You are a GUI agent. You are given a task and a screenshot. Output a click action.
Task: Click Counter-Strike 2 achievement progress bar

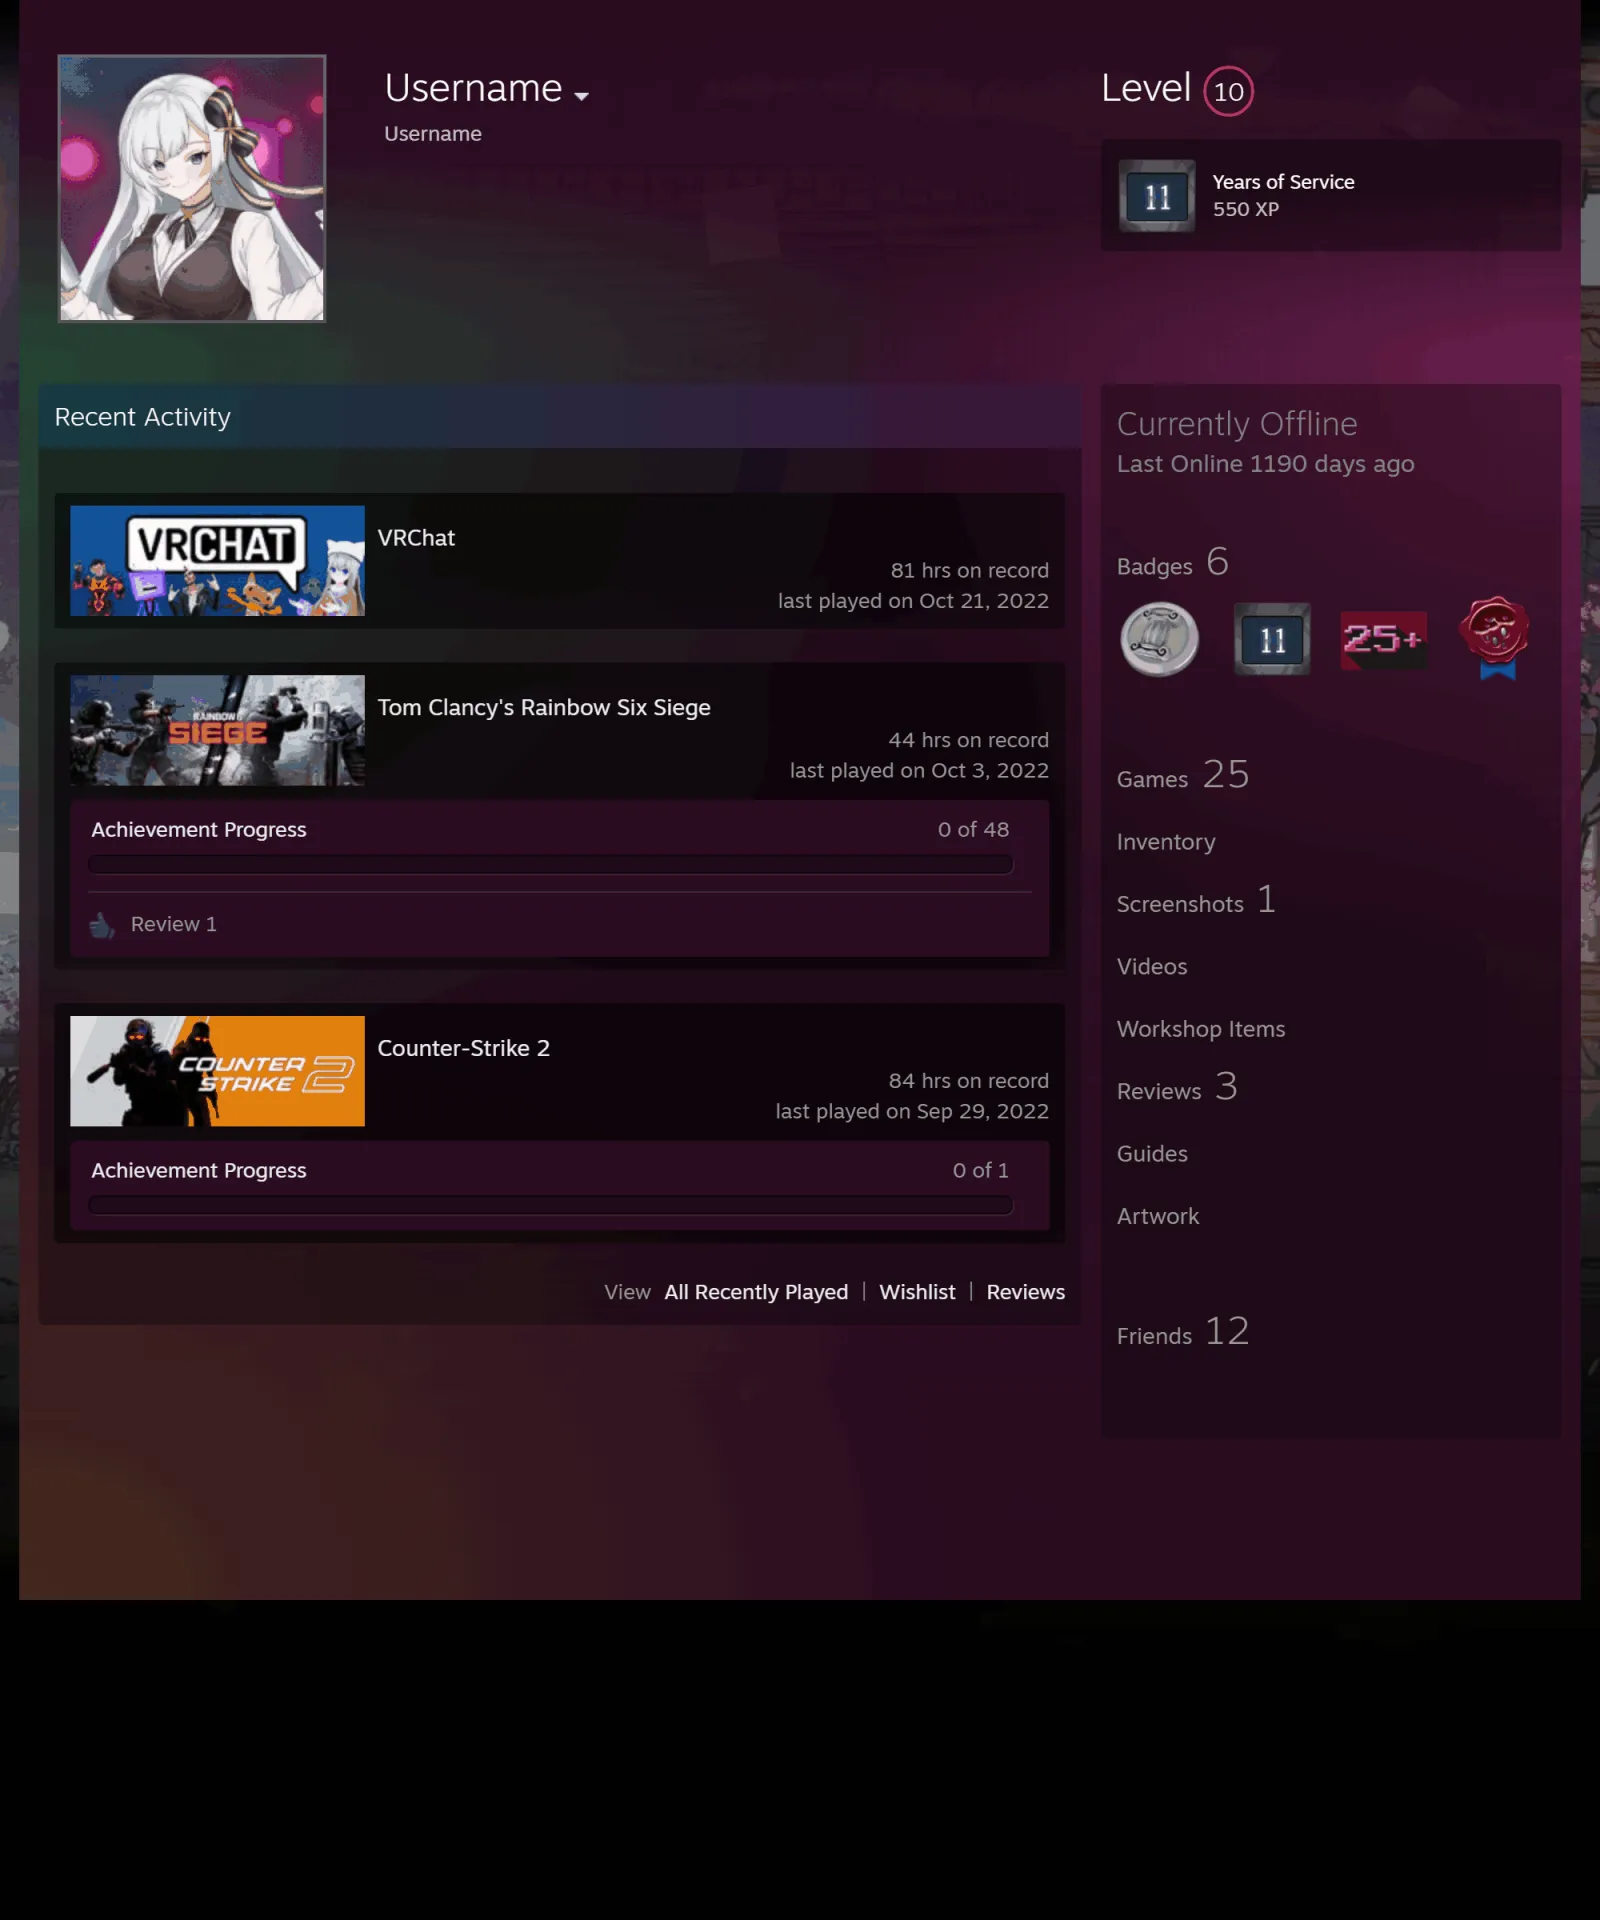551,1205
